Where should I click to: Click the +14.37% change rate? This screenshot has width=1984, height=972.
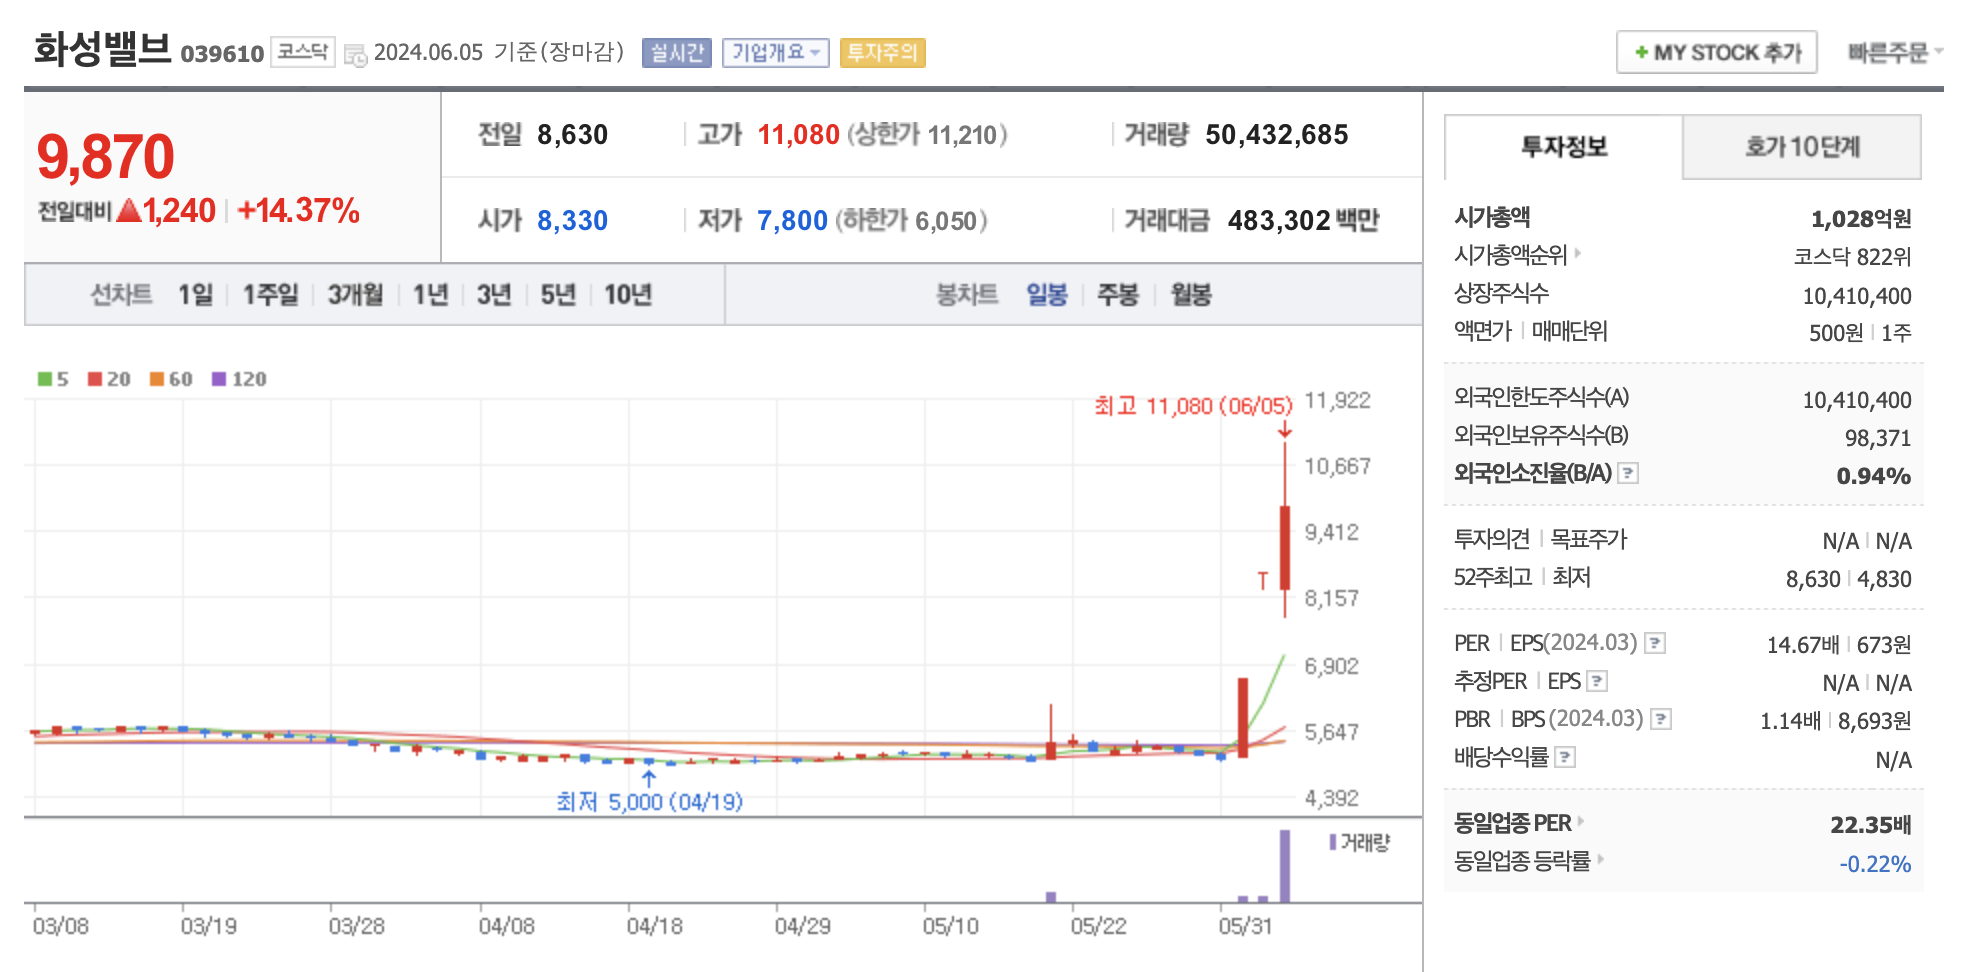coord(298,211)
